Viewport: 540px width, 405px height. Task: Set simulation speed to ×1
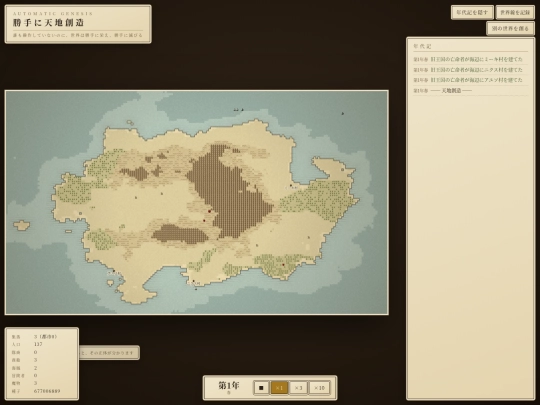pyautogui.click(x=279, y=388)
